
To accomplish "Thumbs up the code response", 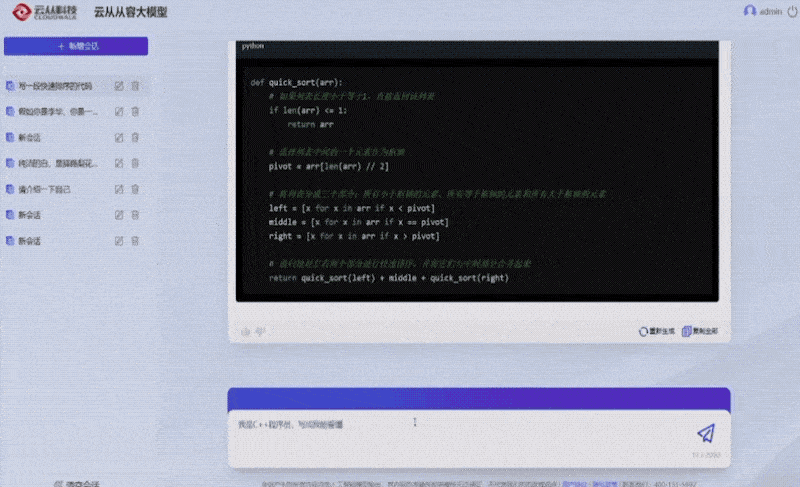I will coord(246,331).
